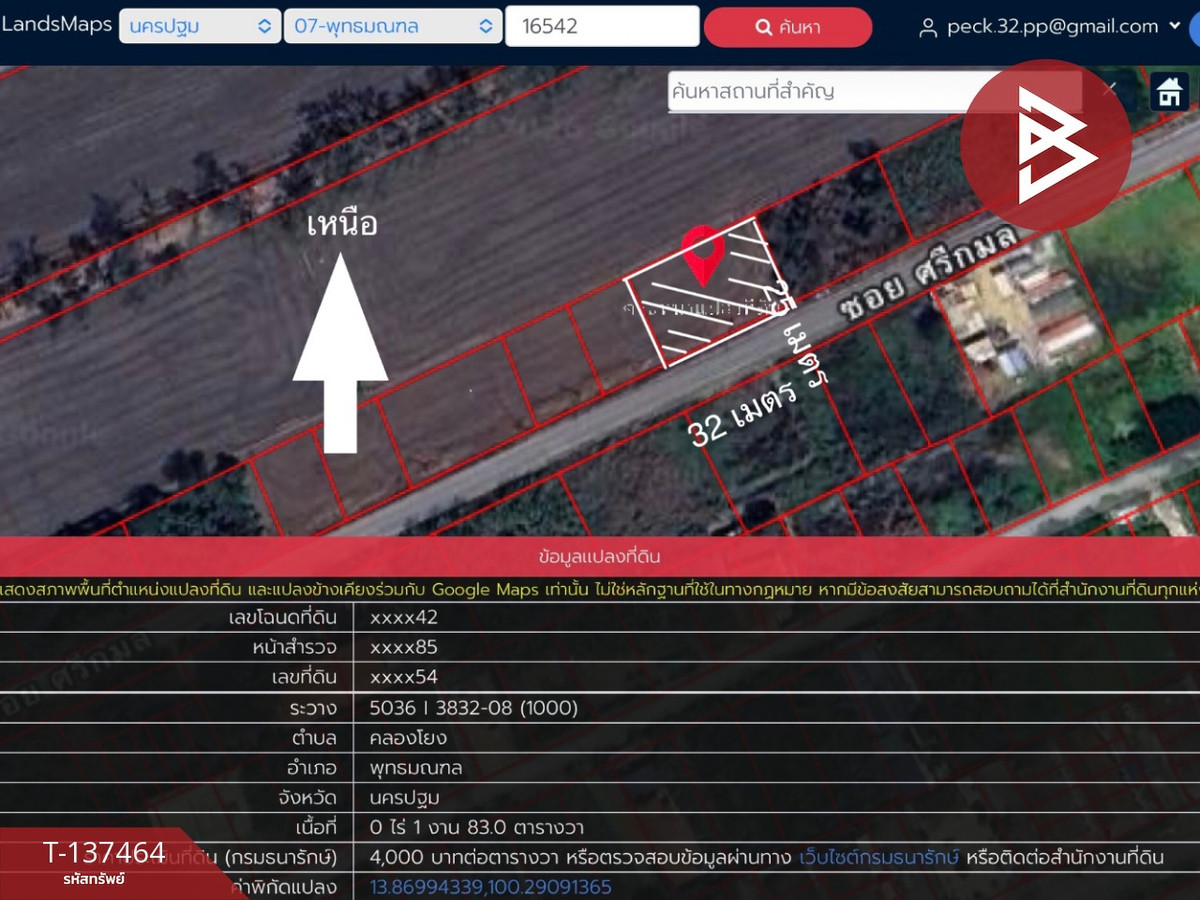Open the 07-พุทธมณฑล district dropdown
Image resolution: width=1200 pixels, height=900 pixels.
393,26
